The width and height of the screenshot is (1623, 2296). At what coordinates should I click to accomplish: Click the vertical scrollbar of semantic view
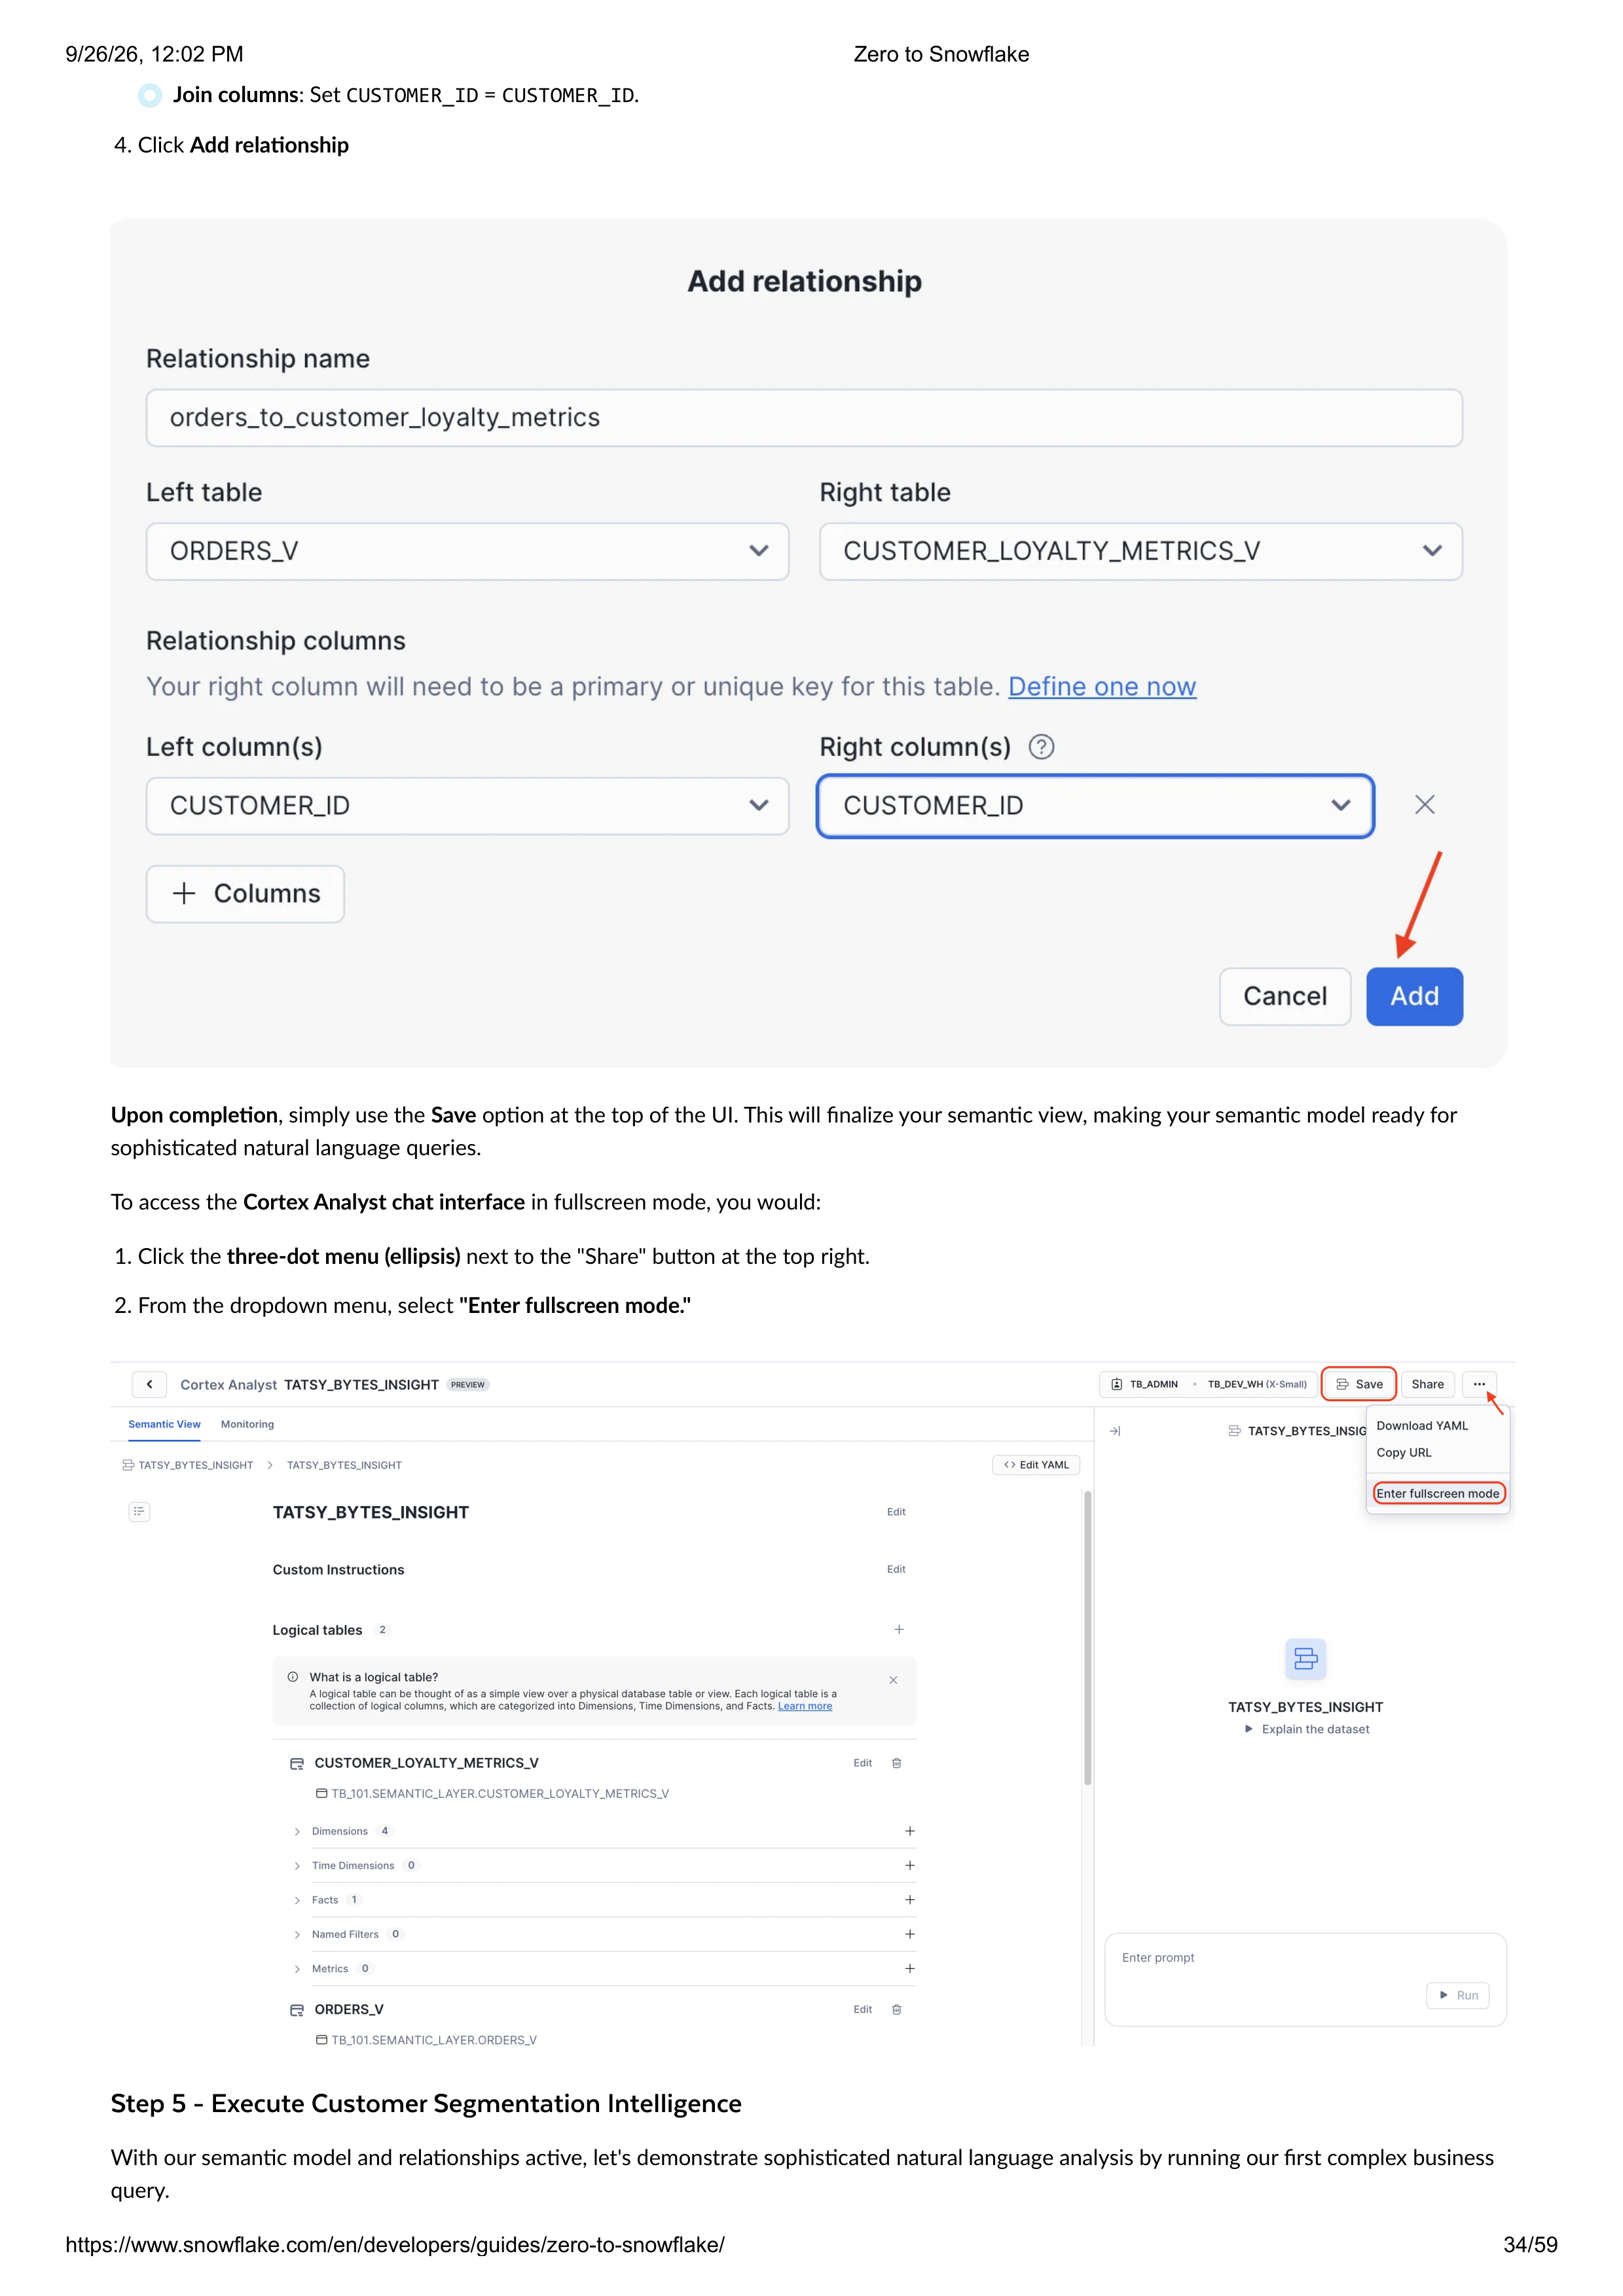point(1087,1638)
